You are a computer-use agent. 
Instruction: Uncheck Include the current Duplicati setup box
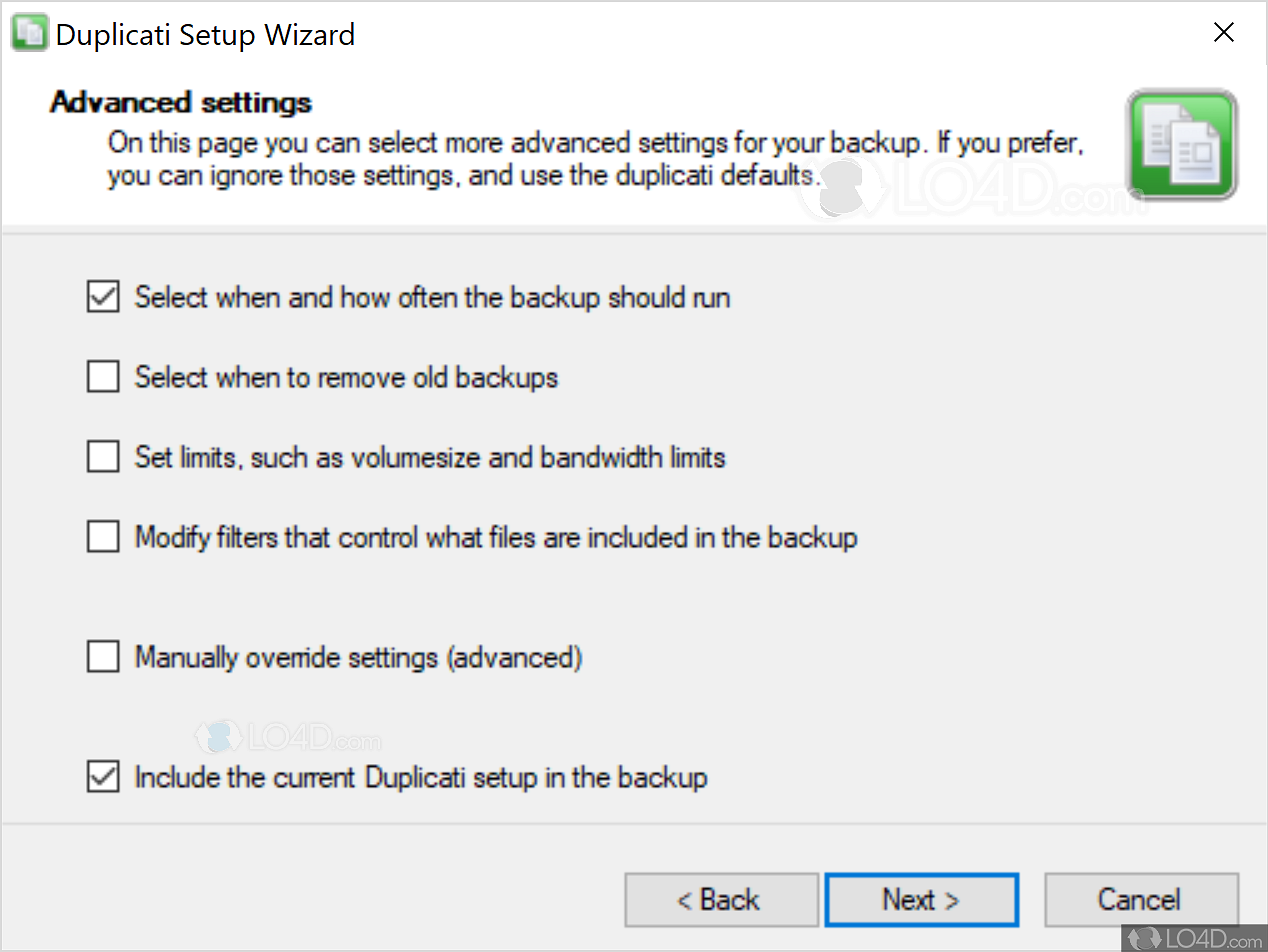[x=103, y=777]
